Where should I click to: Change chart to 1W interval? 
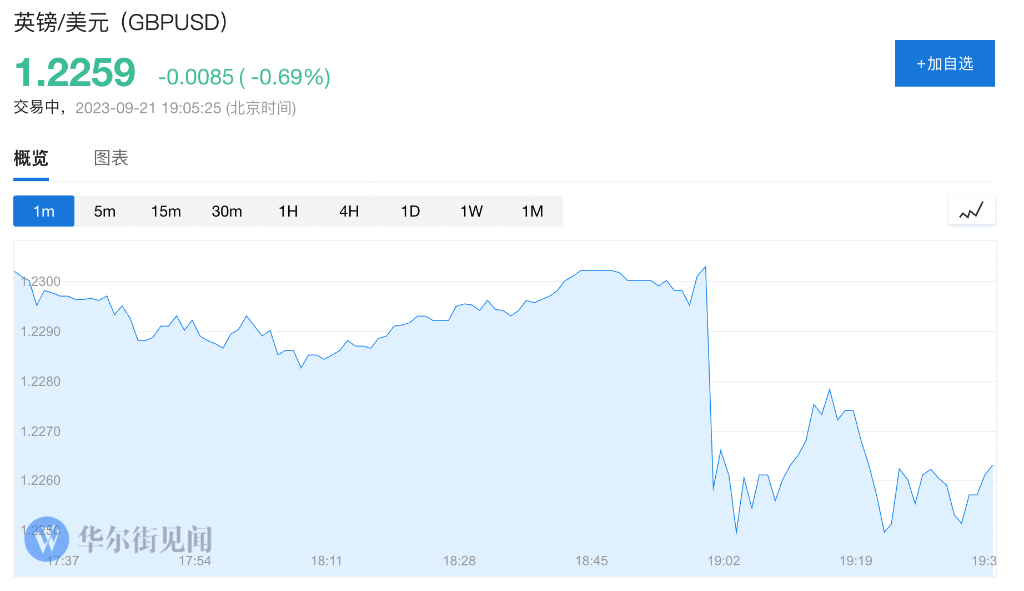471,211
